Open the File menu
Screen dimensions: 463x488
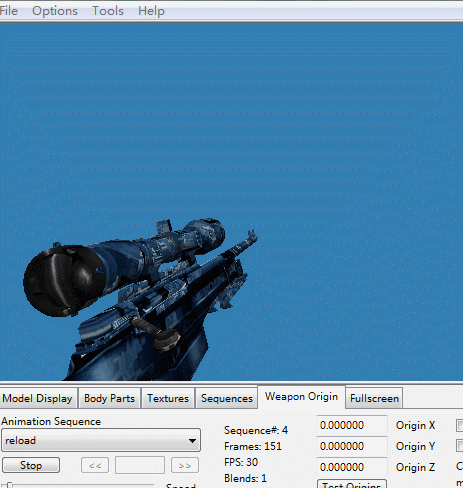pyautogui.click(x=8, y=11)
